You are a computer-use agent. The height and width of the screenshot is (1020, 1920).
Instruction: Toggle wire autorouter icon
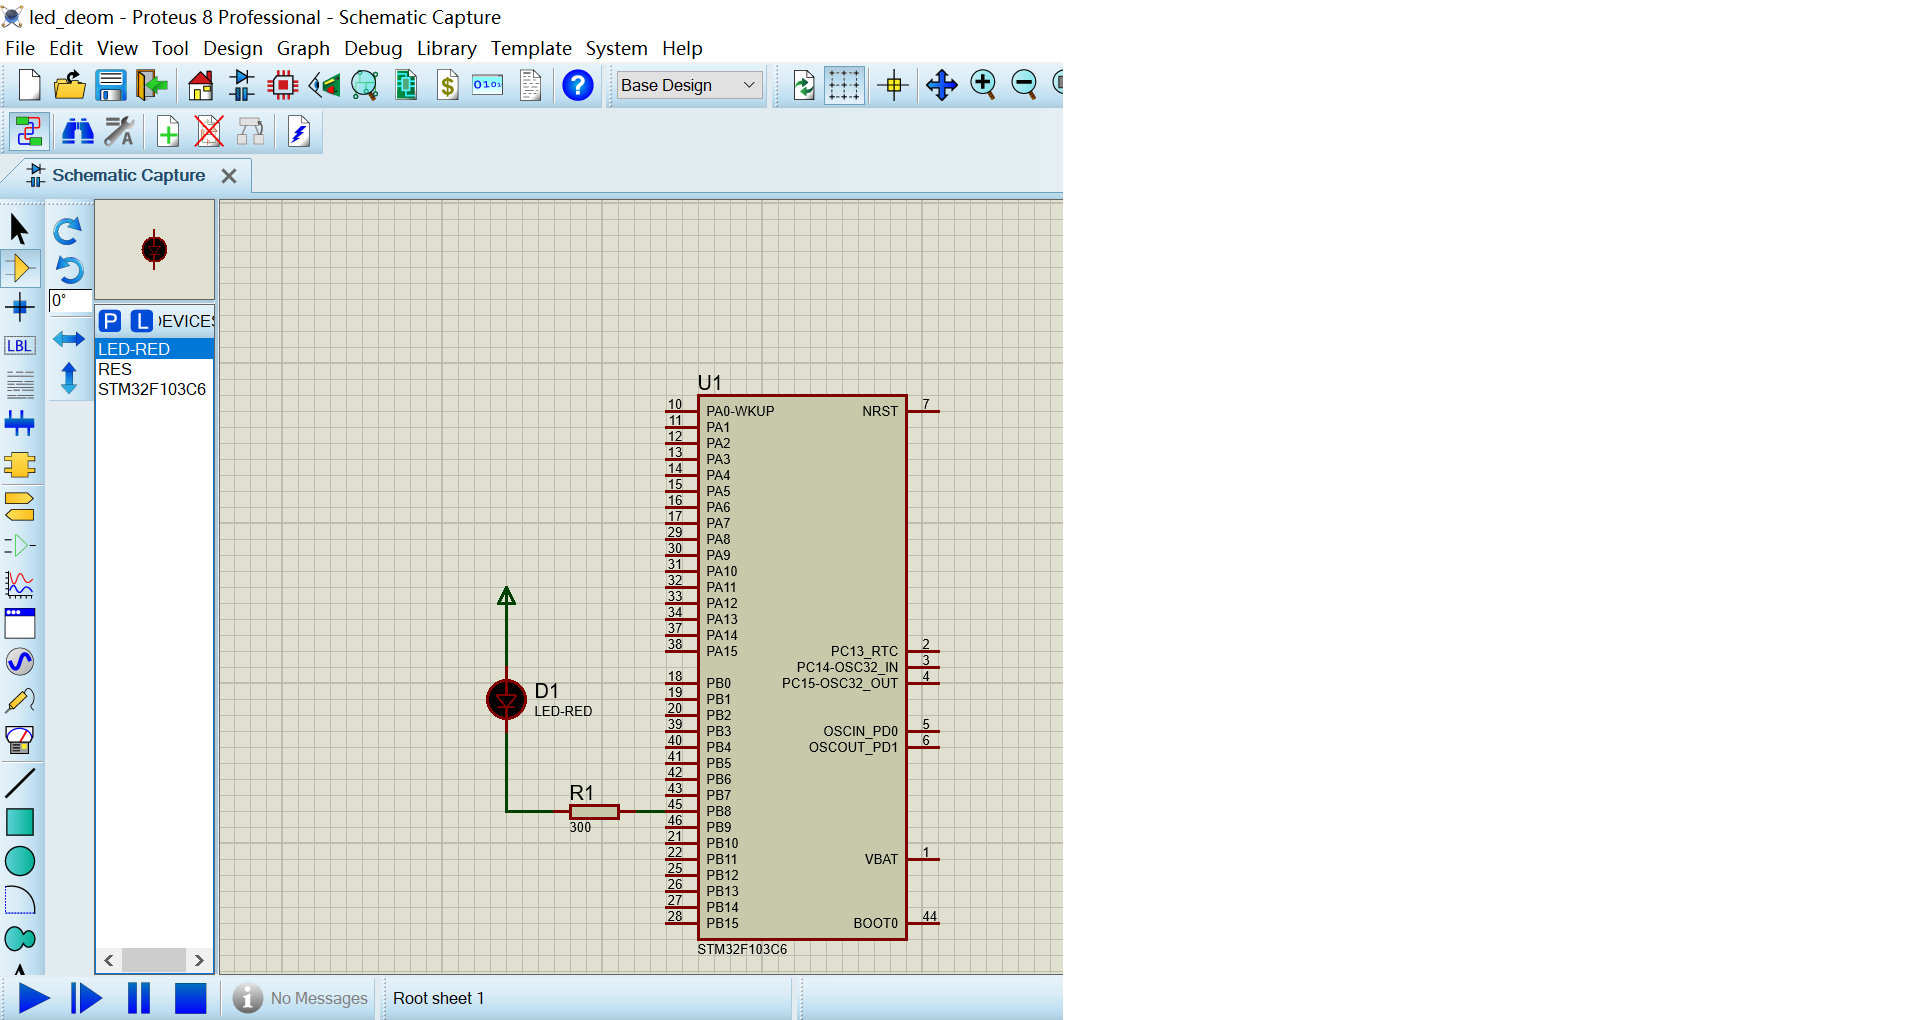(29, 131)
